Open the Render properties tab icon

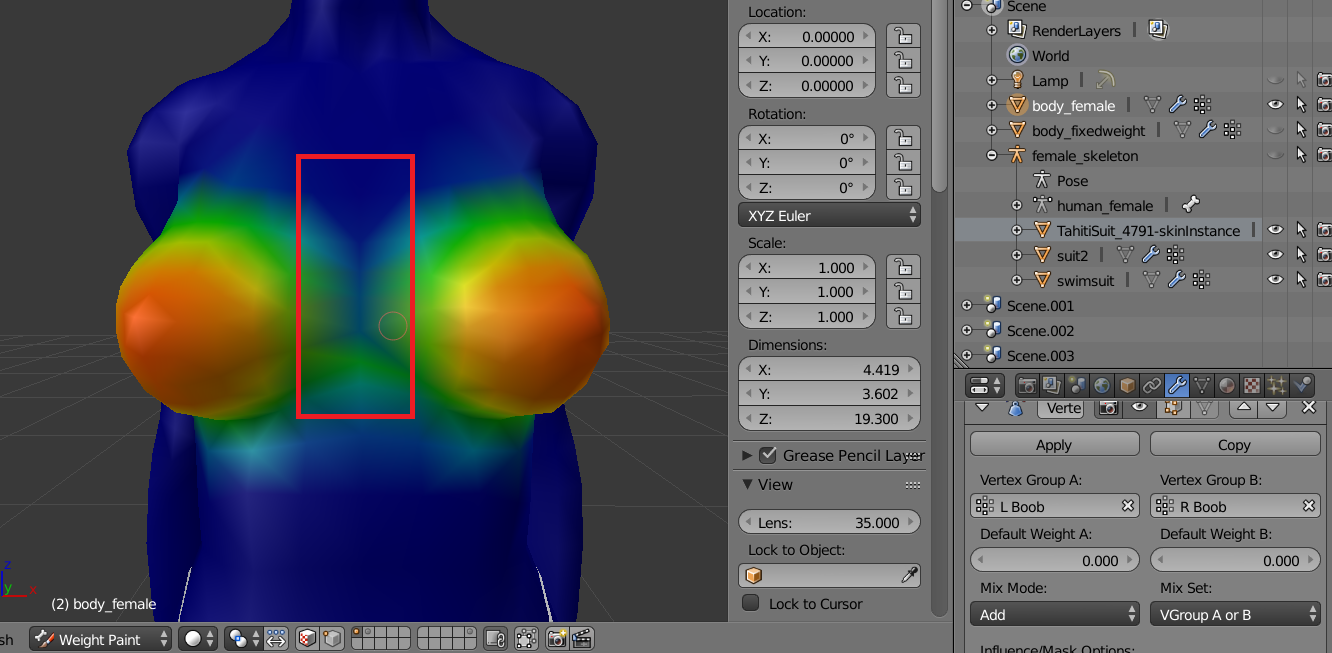(x=1026, y=385)
